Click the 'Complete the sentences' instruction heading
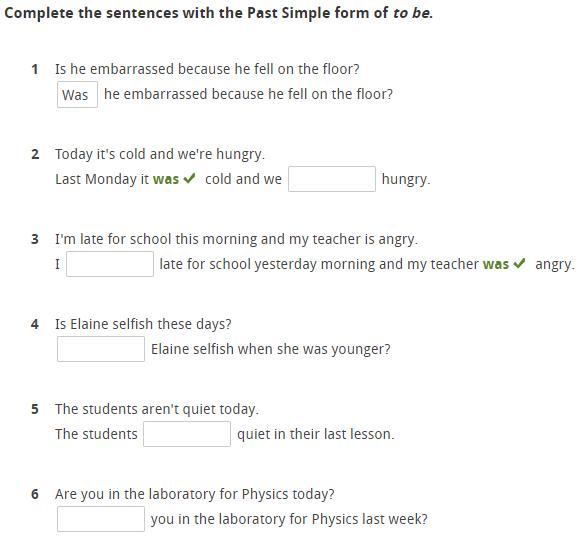The image size is (583, 560). pyautogui.click(x=218, y=13)
